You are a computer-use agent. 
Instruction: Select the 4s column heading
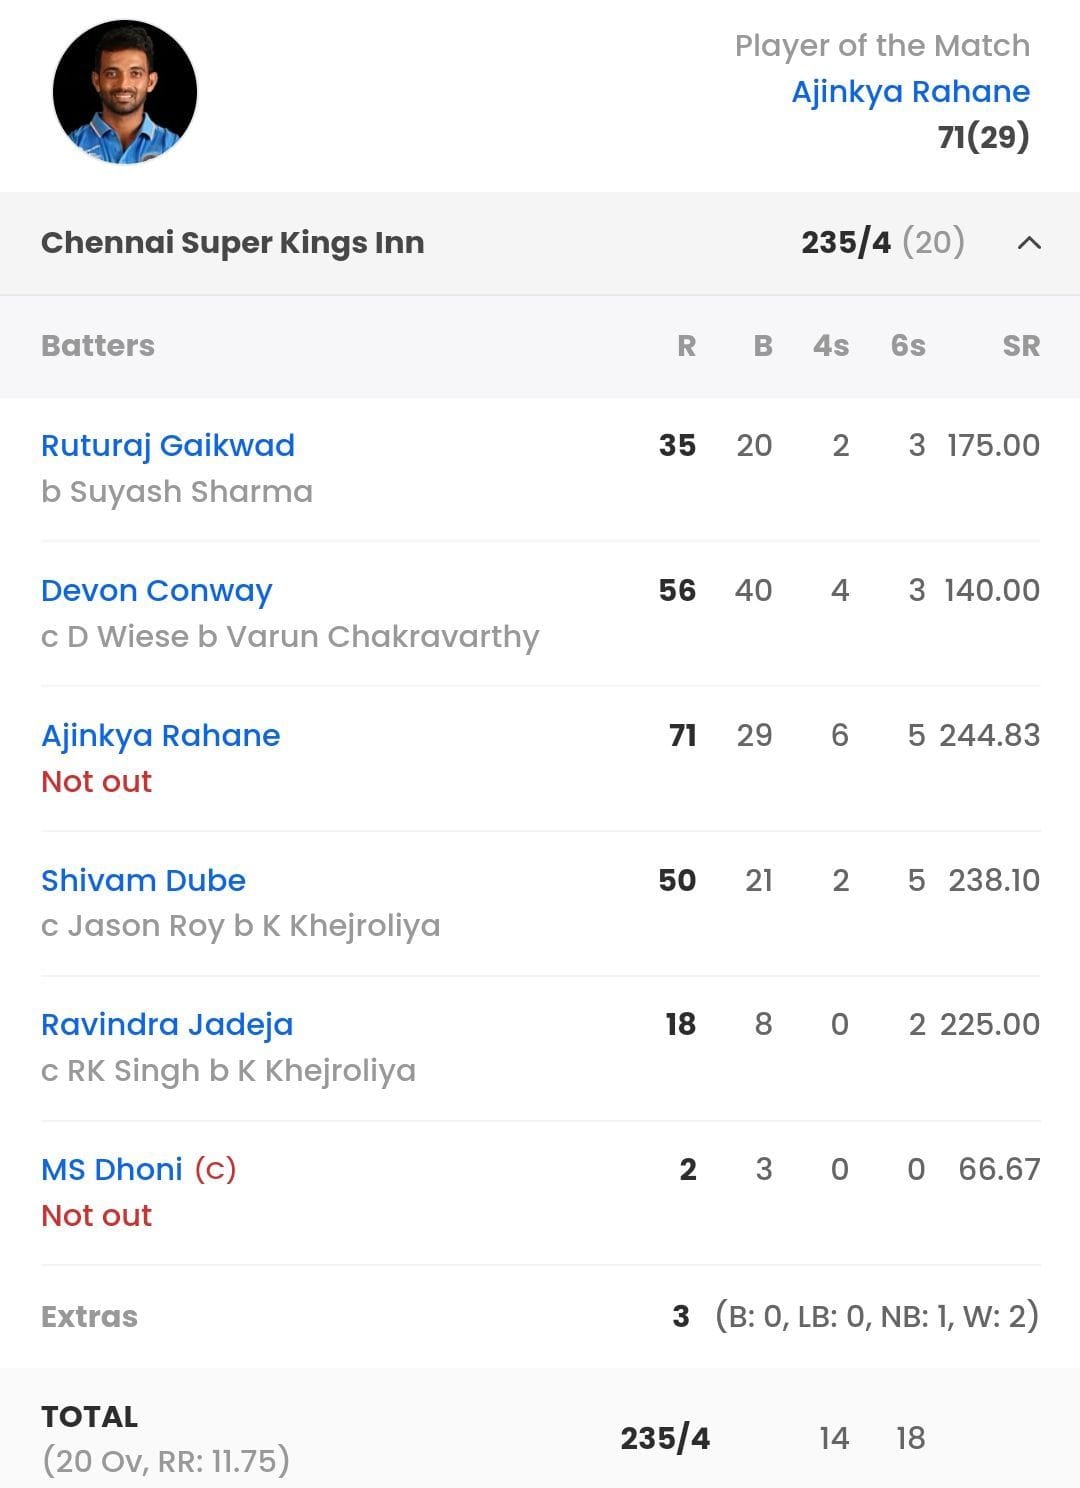coord(832,347)
